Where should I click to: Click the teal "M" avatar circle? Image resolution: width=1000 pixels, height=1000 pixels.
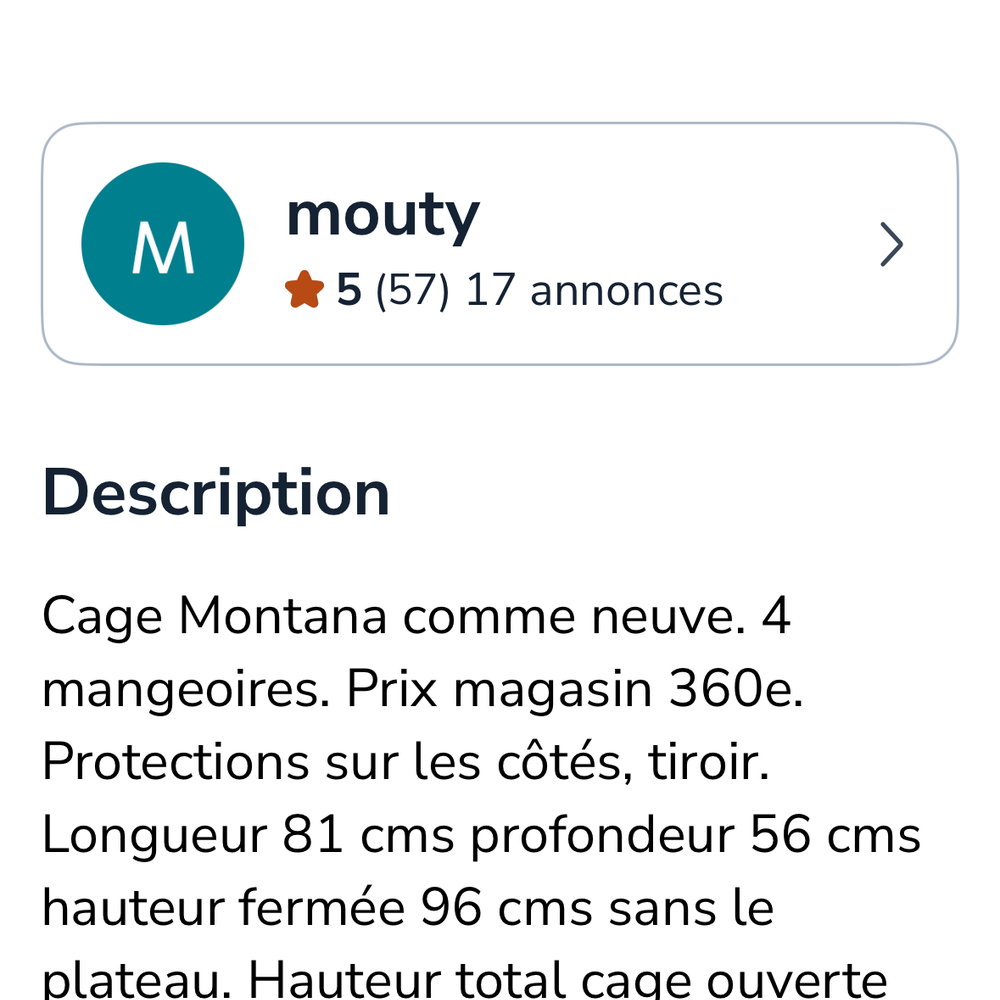[x=163, y=244]
